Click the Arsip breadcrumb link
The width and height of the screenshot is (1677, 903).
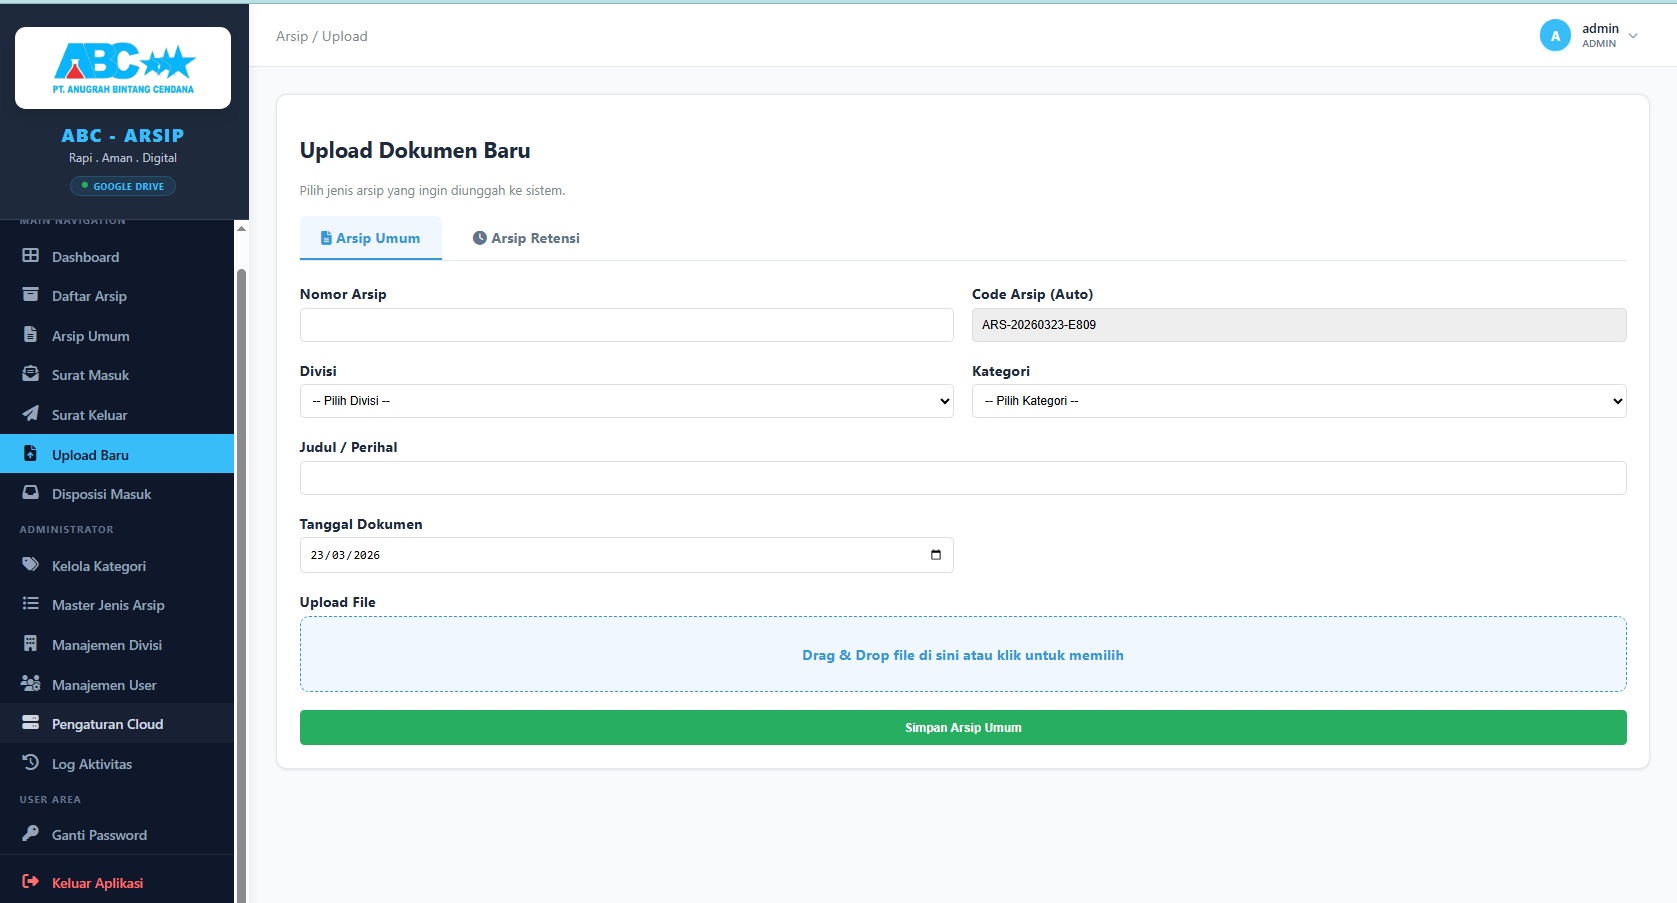pos(292,36)
